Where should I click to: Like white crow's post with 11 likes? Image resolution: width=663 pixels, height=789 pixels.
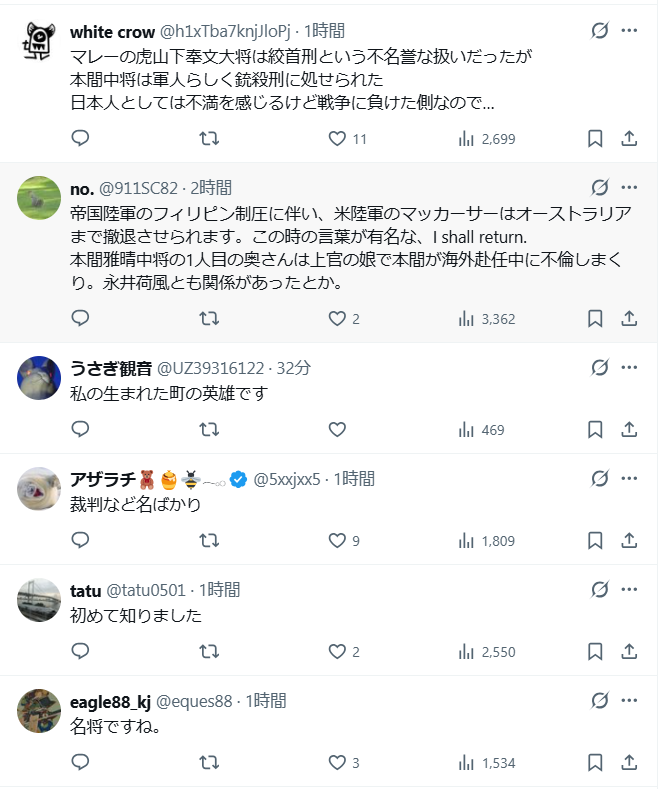point(337,139)
